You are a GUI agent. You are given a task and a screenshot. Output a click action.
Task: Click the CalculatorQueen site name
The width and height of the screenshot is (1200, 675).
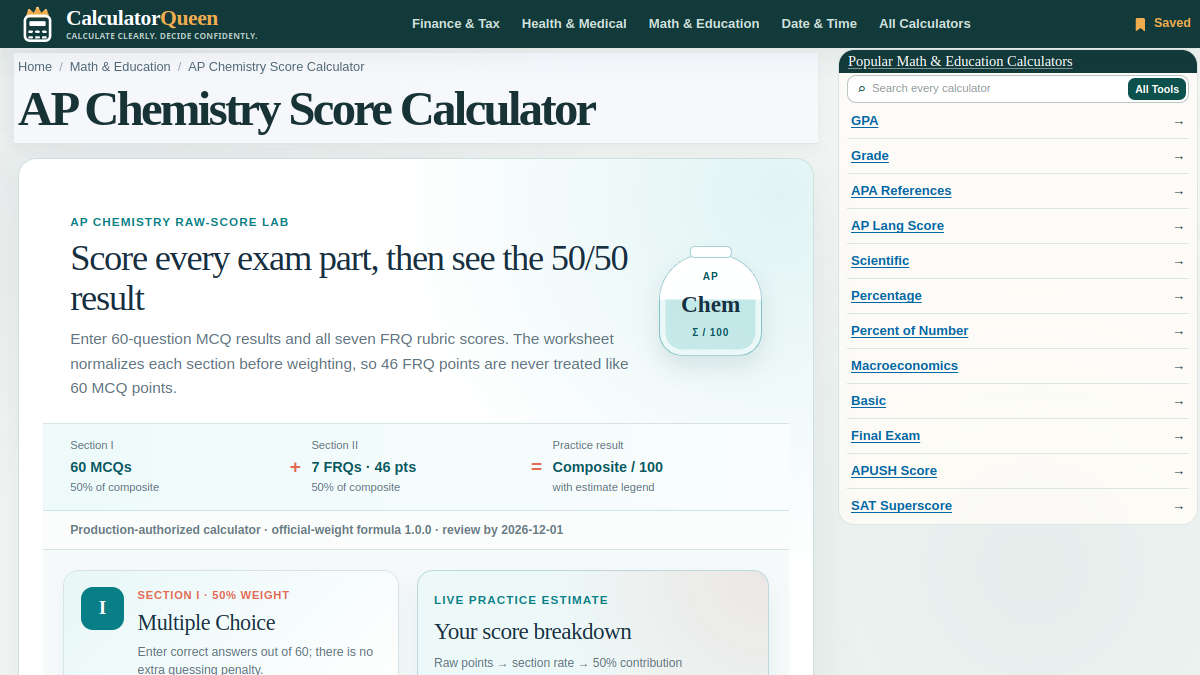click(142, 18)
